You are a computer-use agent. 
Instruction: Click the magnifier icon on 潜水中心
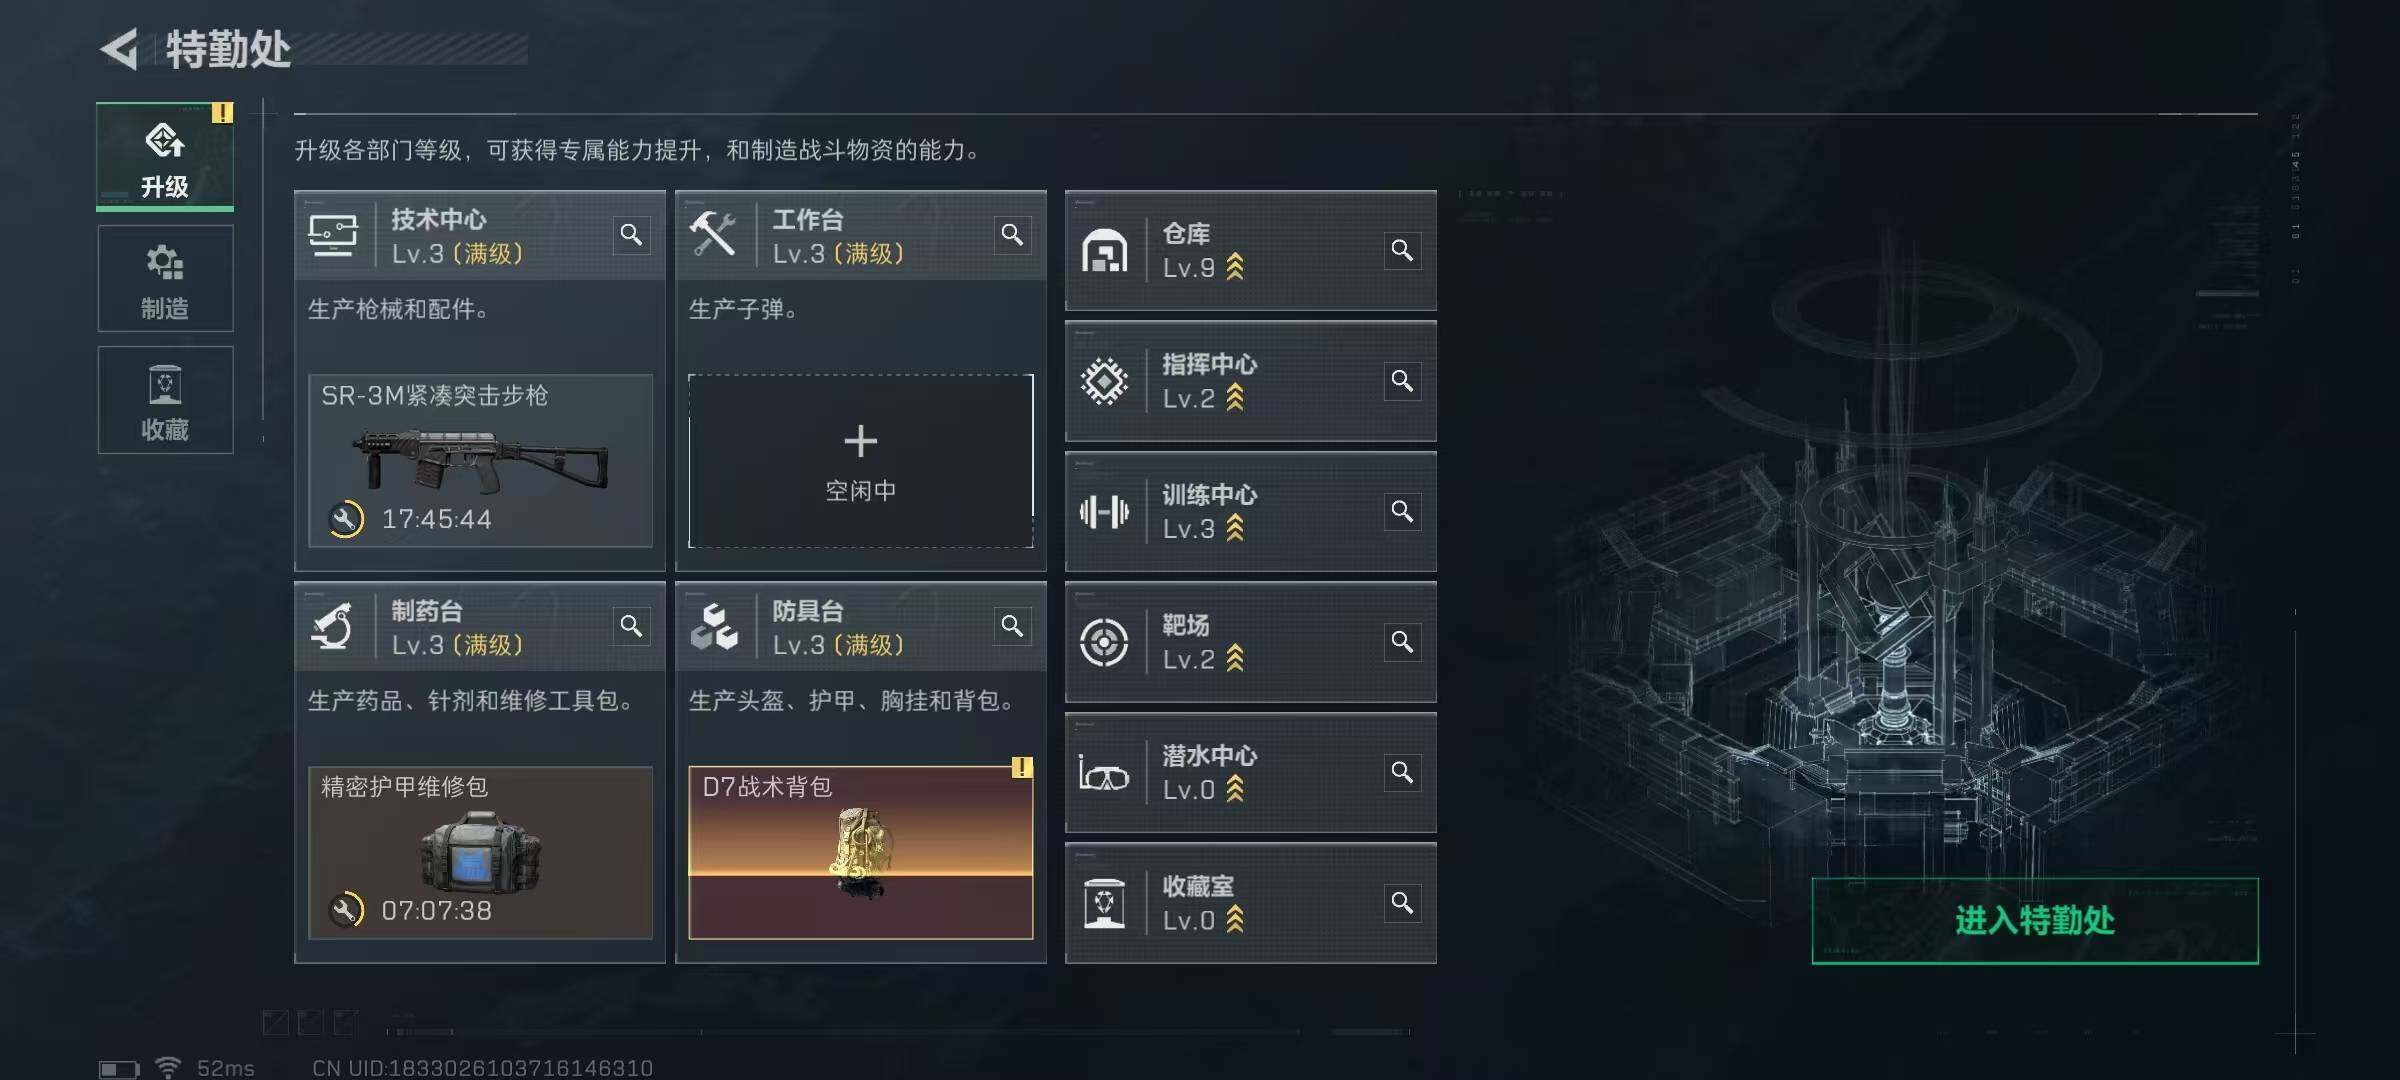pyautogui.click(x=1402, y=773)
